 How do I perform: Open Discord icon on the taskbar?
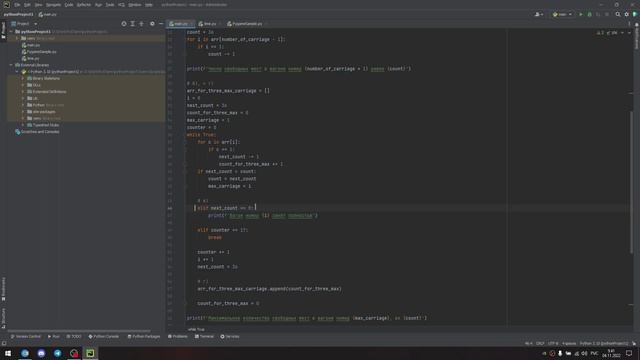(41, 353)
